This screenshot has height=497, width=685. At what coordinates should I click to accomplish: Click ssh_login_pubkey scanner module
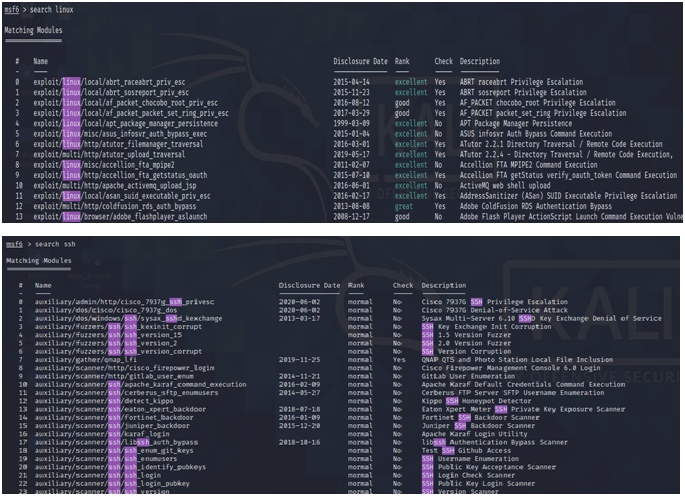pos(112,484)
